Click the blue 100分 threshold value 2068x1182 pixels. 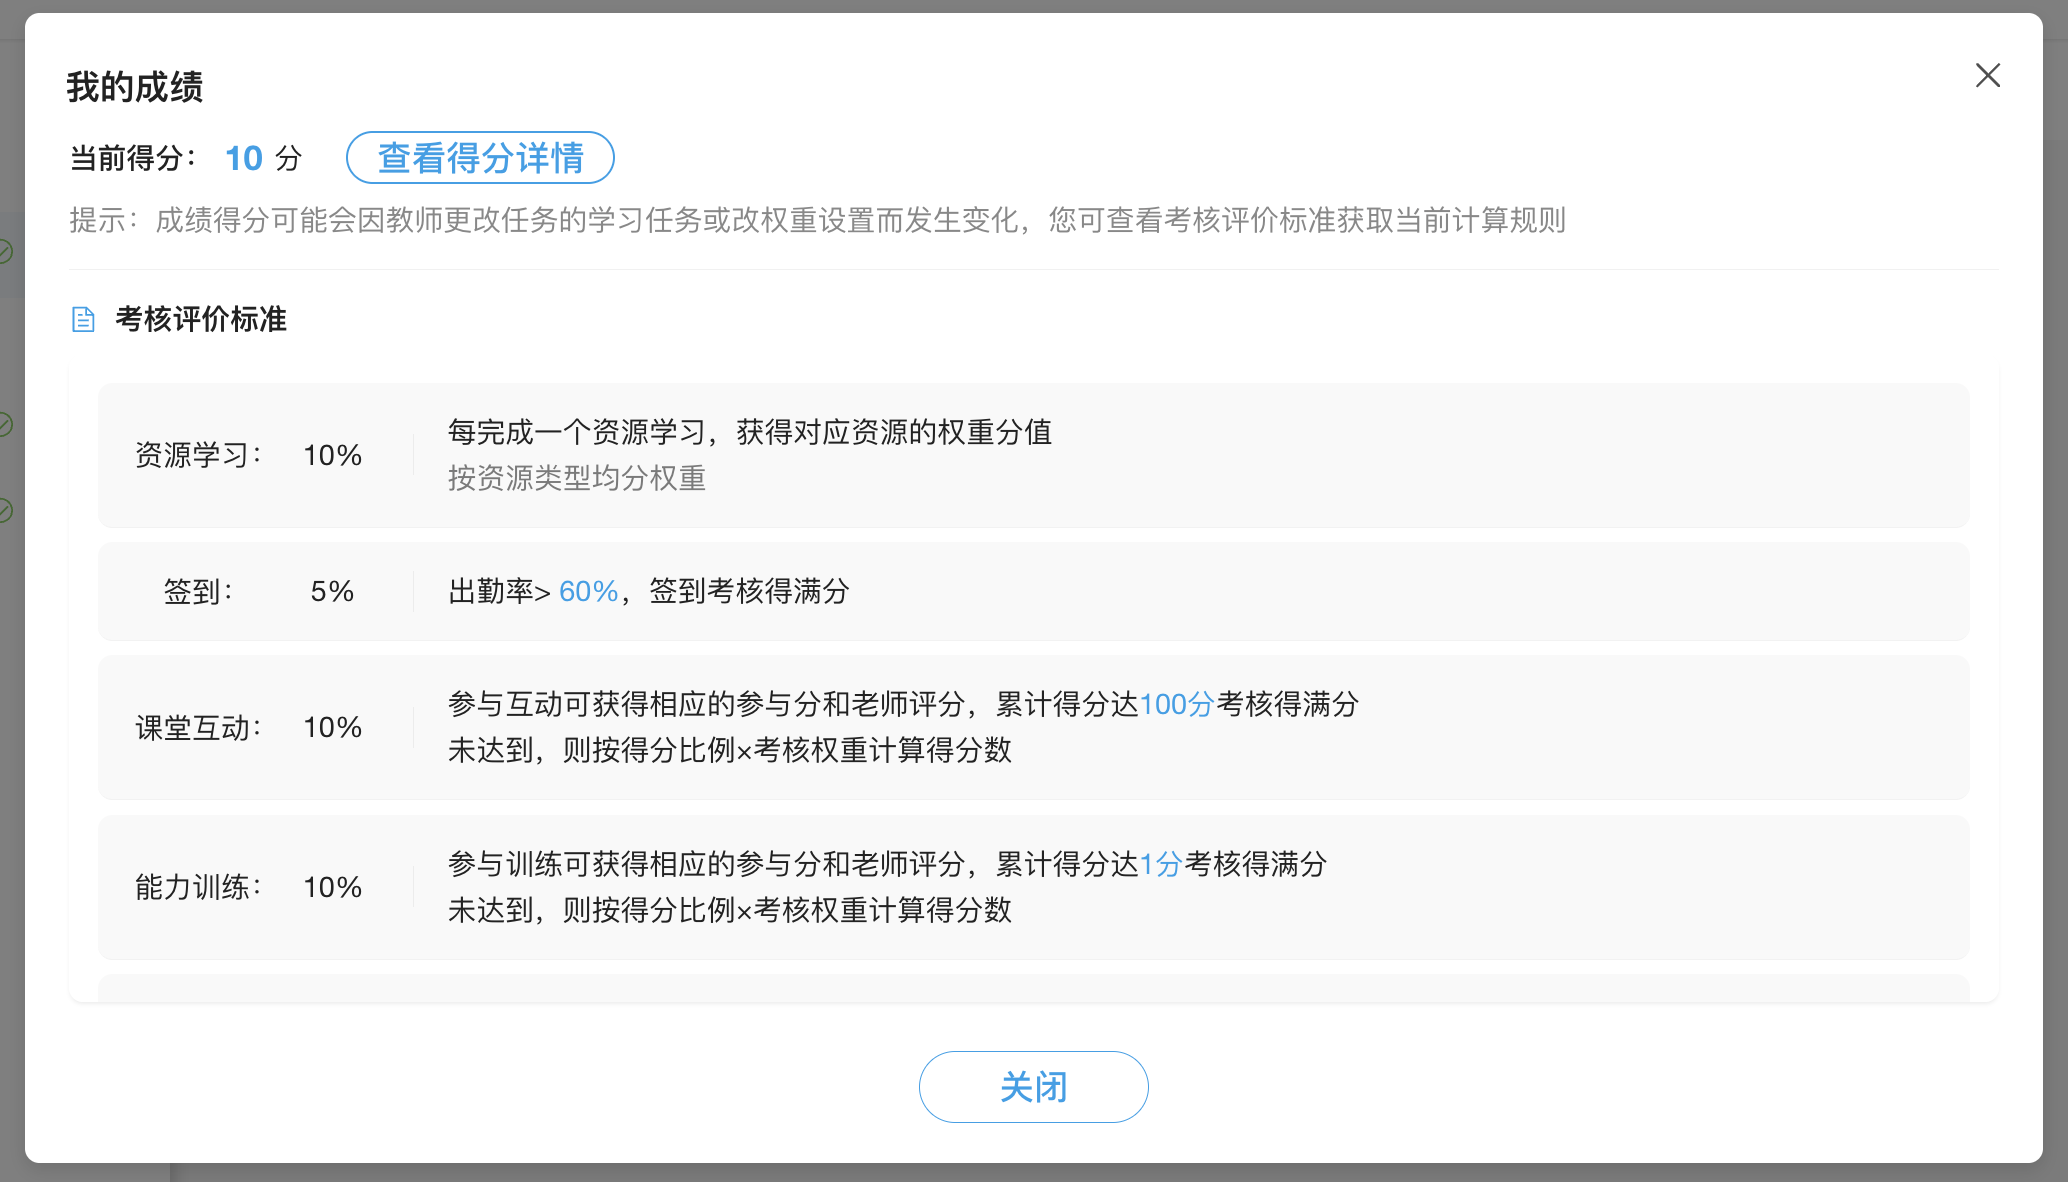tap(1177, 704)
